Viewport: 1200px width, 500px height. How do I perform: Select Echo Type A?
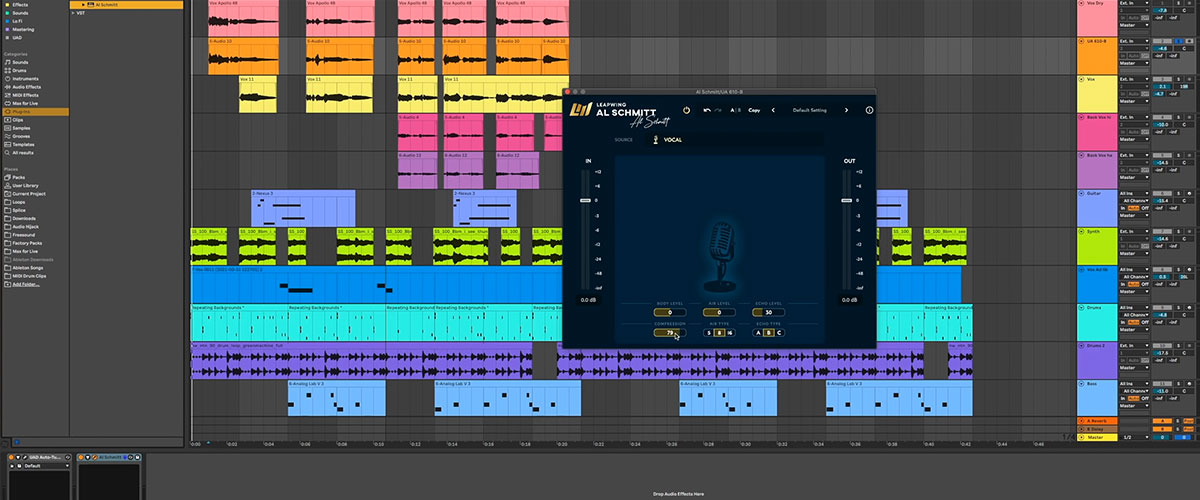pyautogui.click(x=758, y=332)
